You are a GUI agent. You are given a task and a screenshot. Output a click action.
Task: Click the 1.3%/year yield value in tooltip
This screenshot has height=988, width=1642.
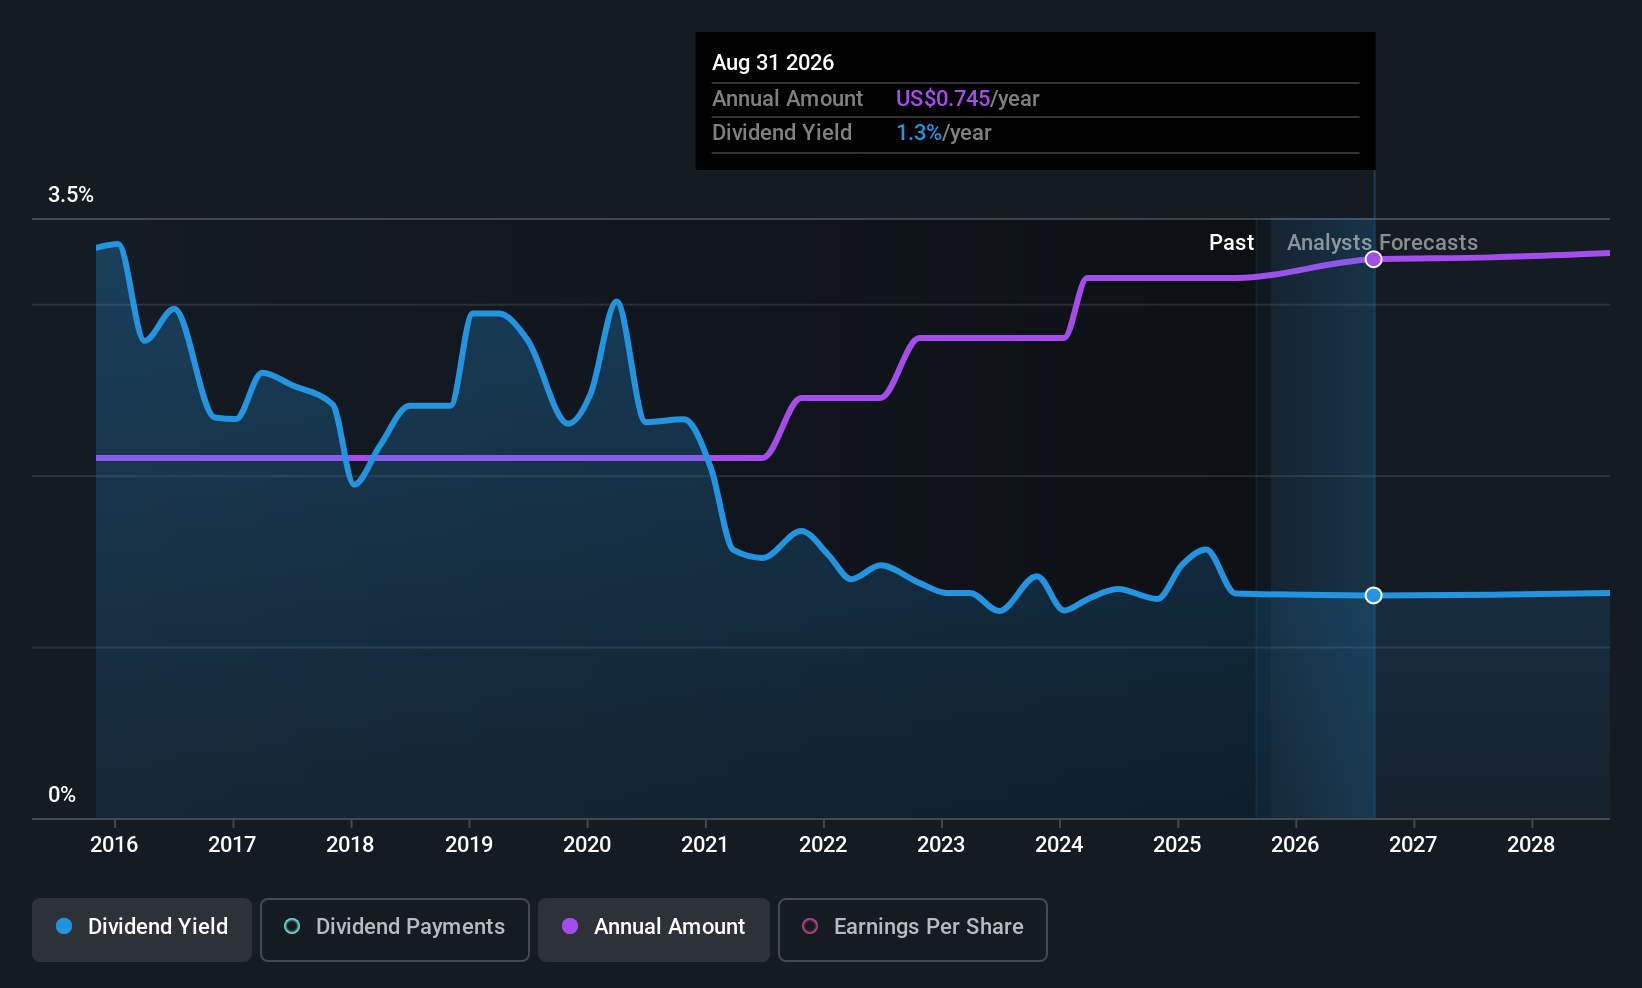(x=943, y=133)
